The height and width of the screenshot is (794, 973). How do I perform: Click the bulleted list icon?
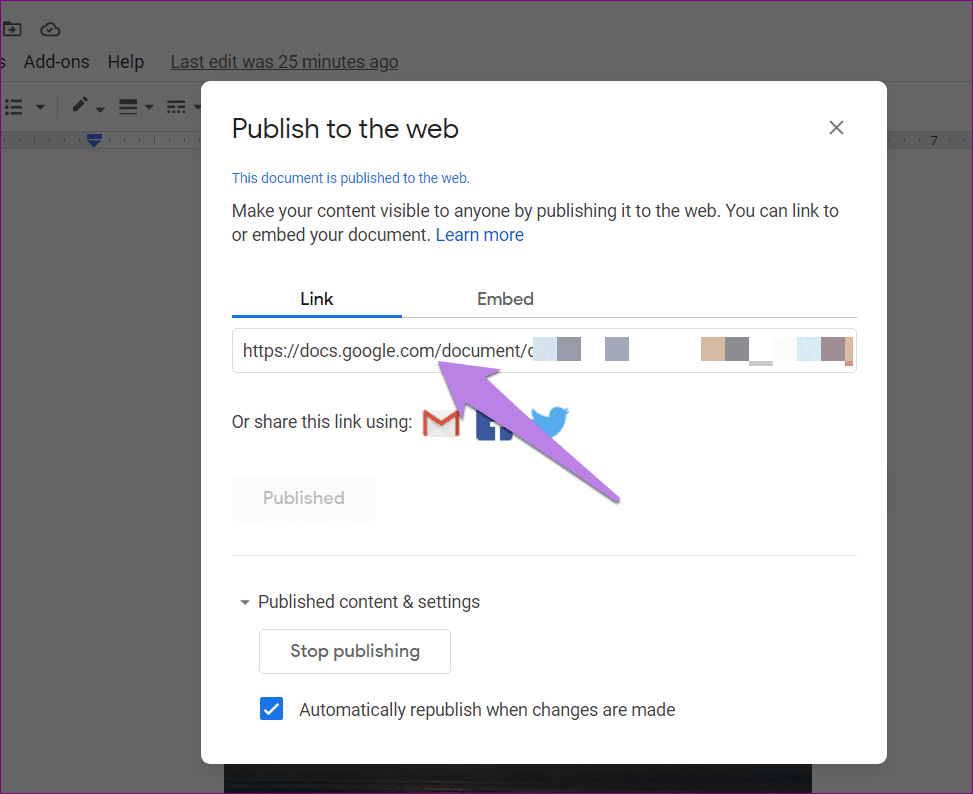point(14,106)
